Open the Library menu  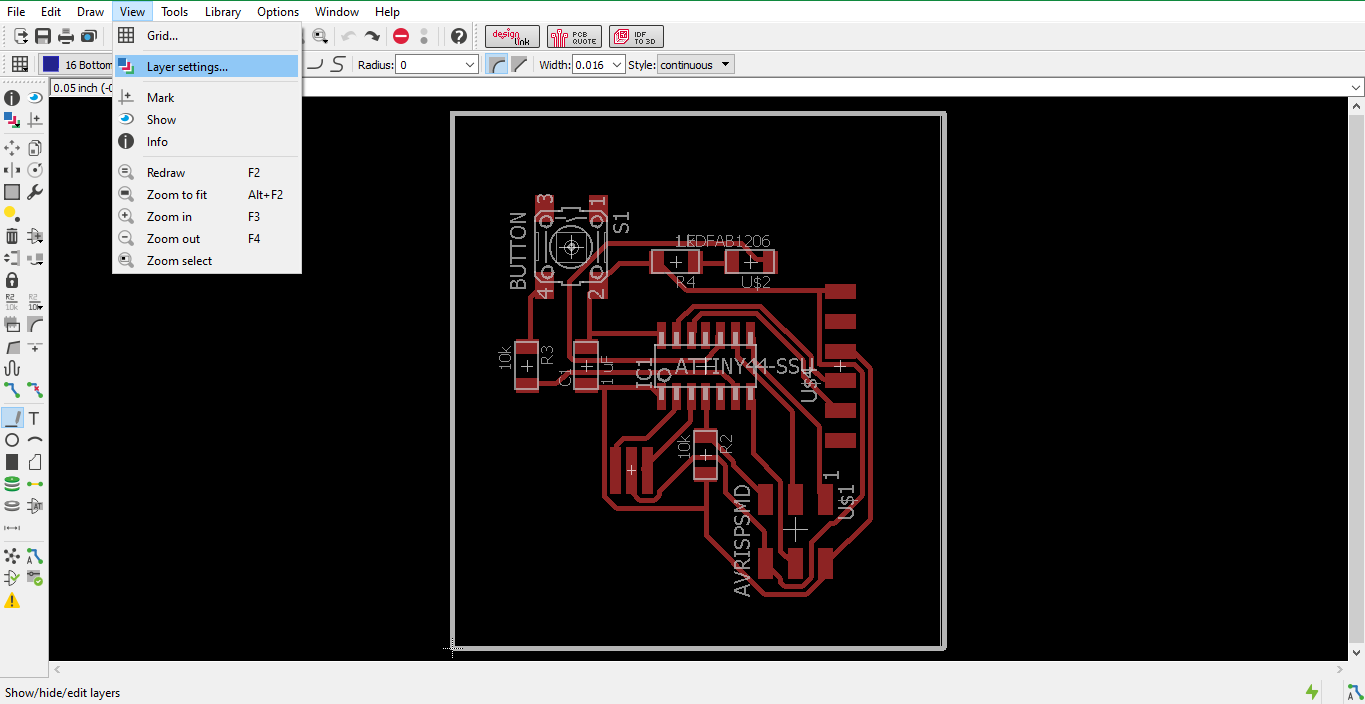(222, 12)
